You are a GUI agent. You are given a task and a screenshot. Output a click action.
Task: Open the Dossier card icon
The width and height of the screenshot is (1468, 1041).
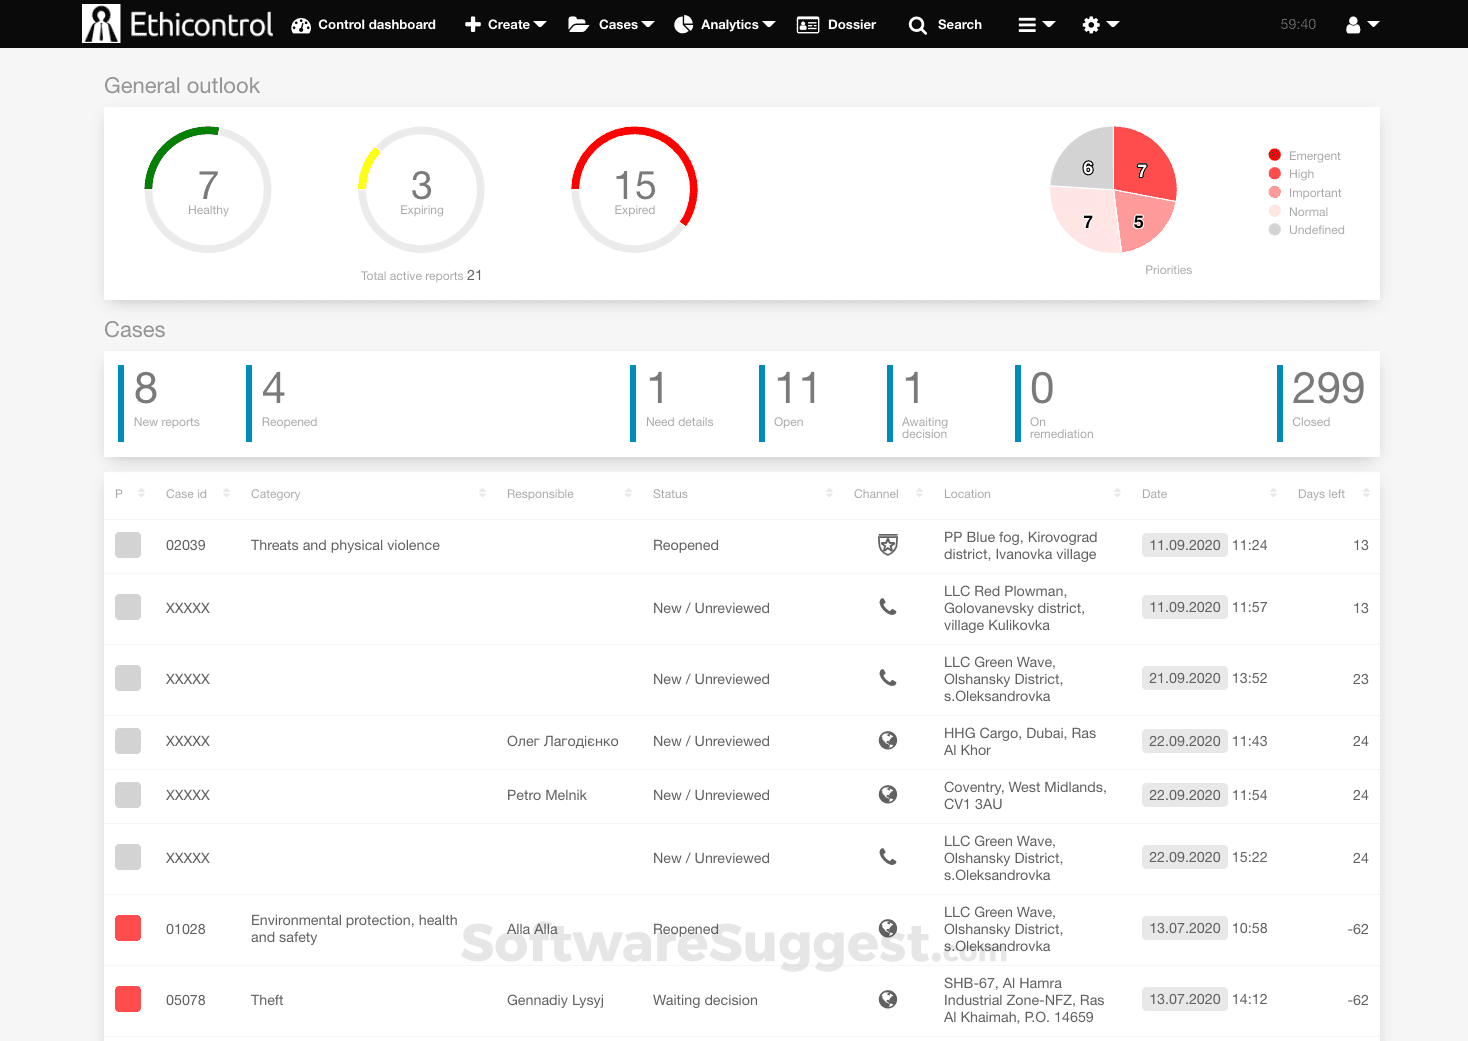click(807, 24)
